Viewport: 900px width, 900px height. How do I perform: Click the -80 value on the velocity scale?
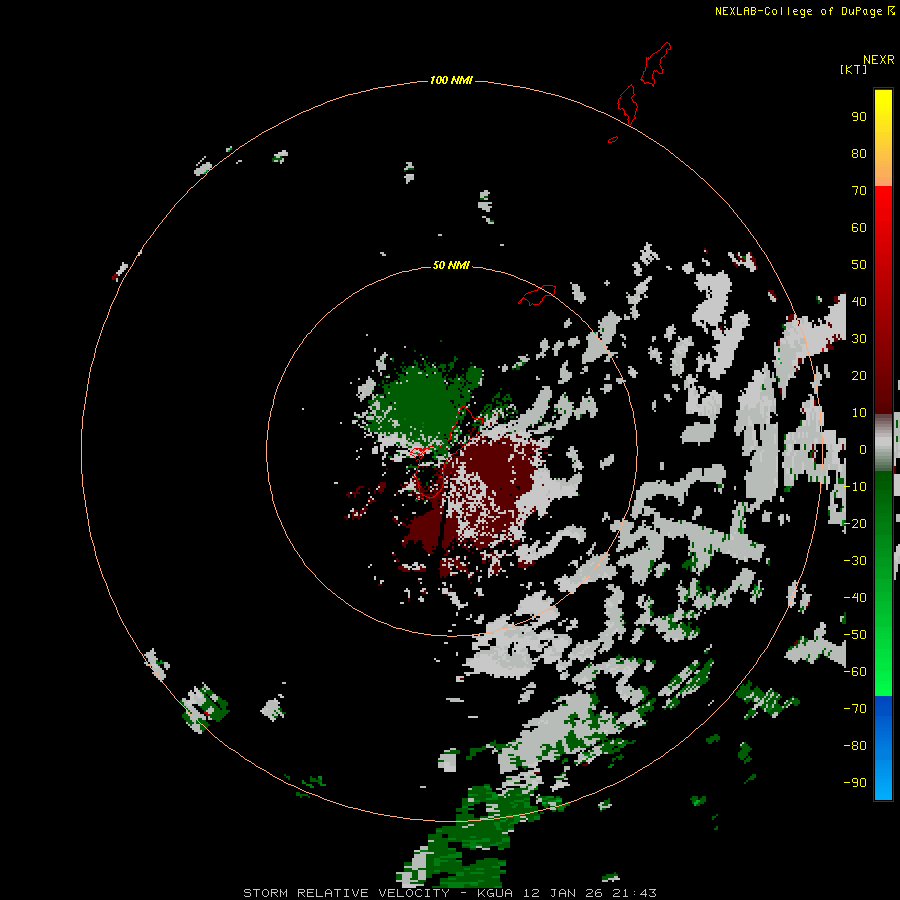855,746
